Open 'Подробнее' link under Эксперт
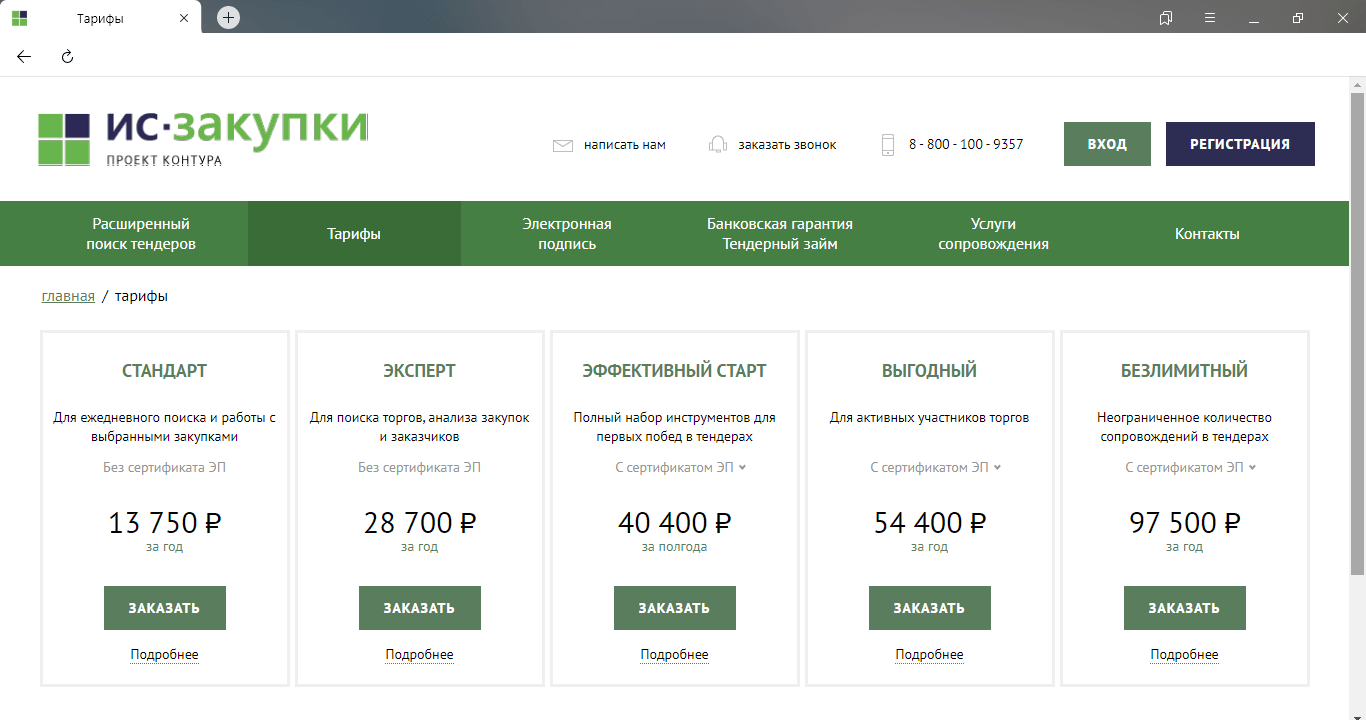 420,655
